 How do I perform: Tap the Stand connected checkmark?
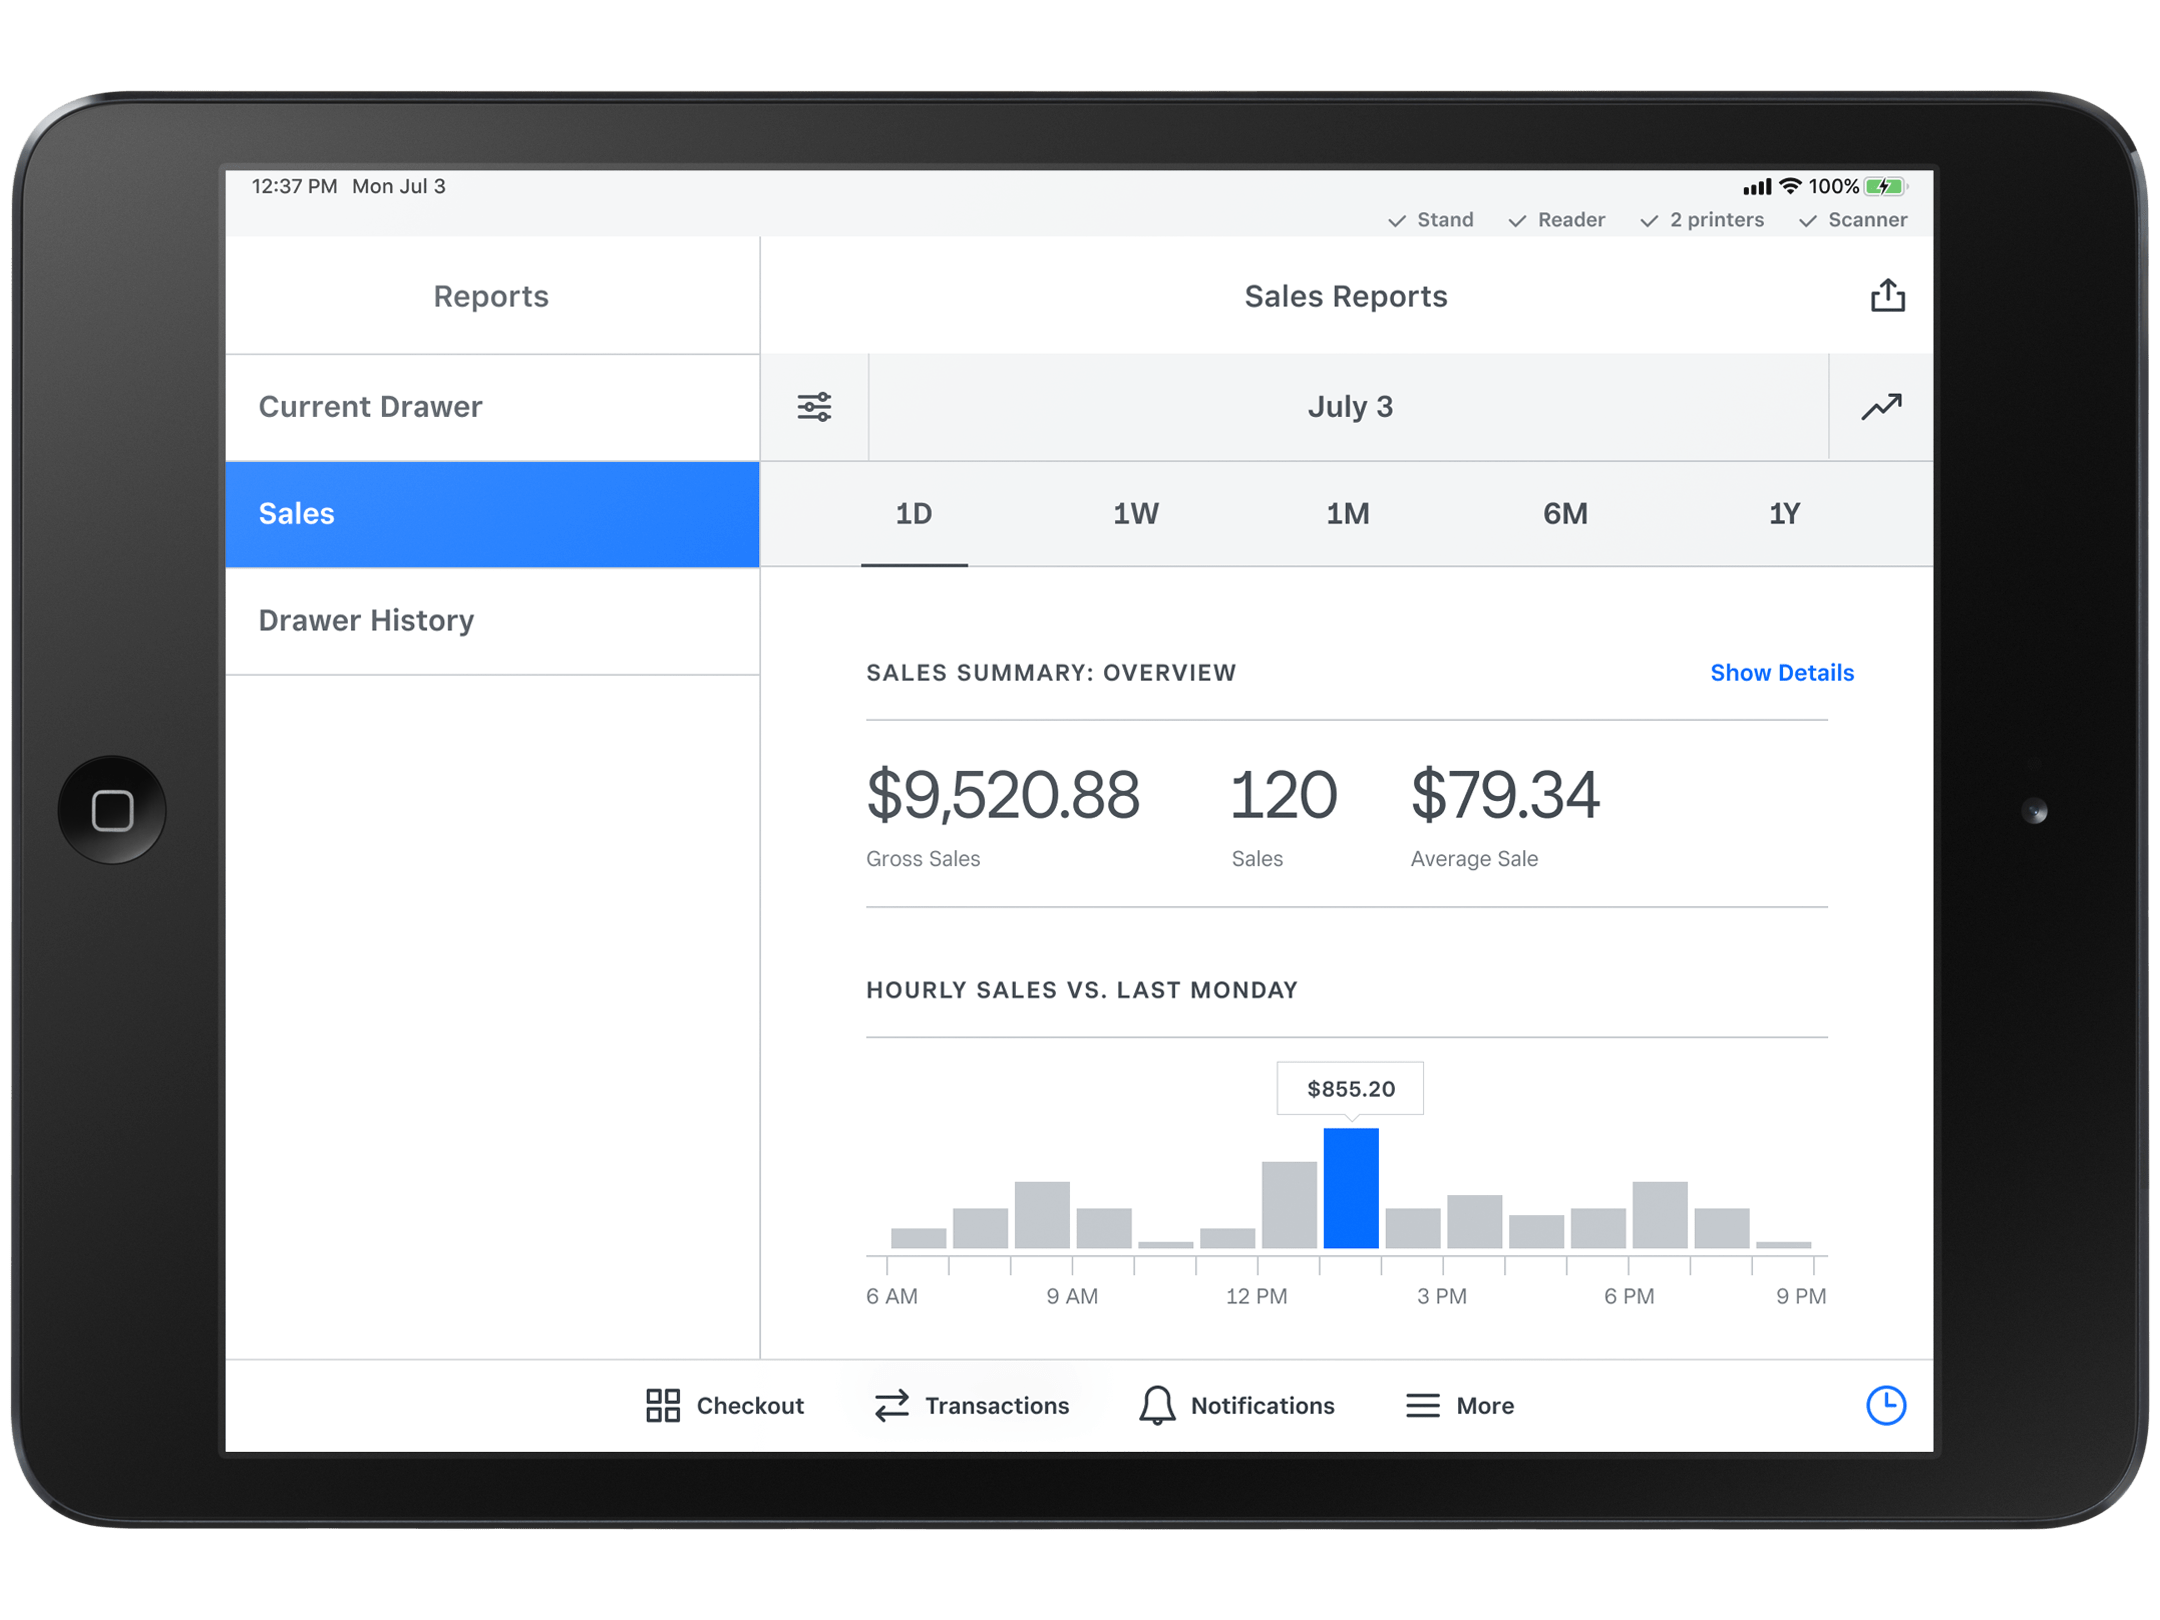click(1398, 221)
